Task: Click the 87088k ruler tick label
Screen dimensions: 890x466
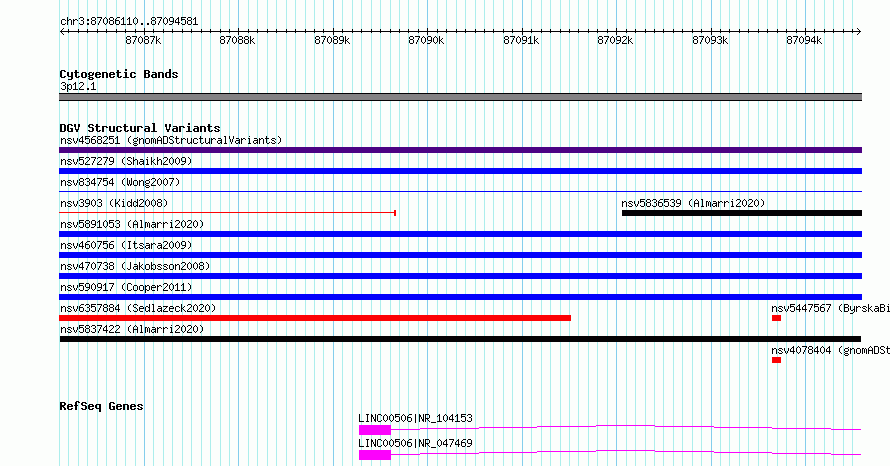Action: pyautogui.click(x=237, y=40)
